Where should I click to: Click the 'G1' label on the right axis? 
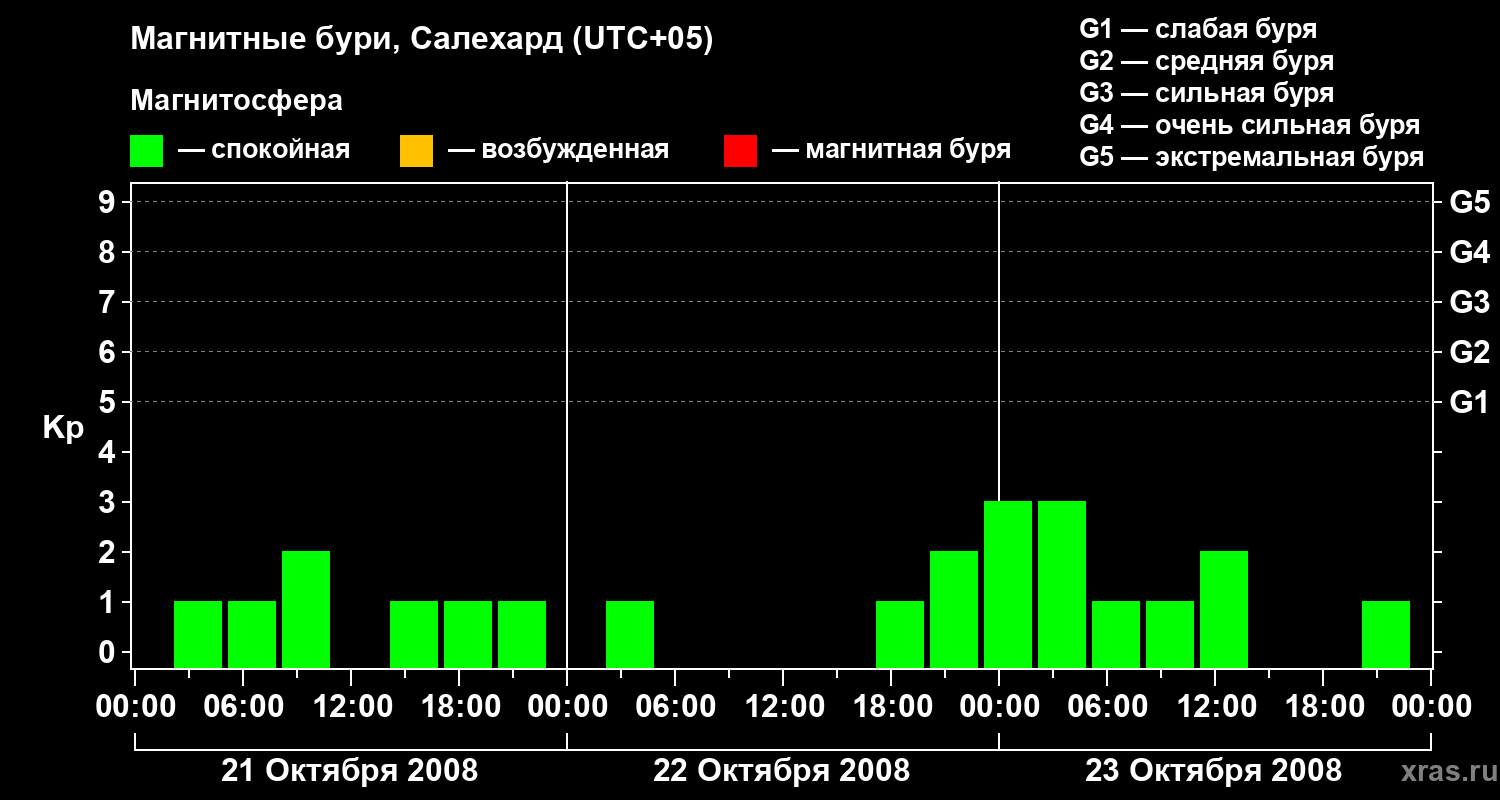1470,402
